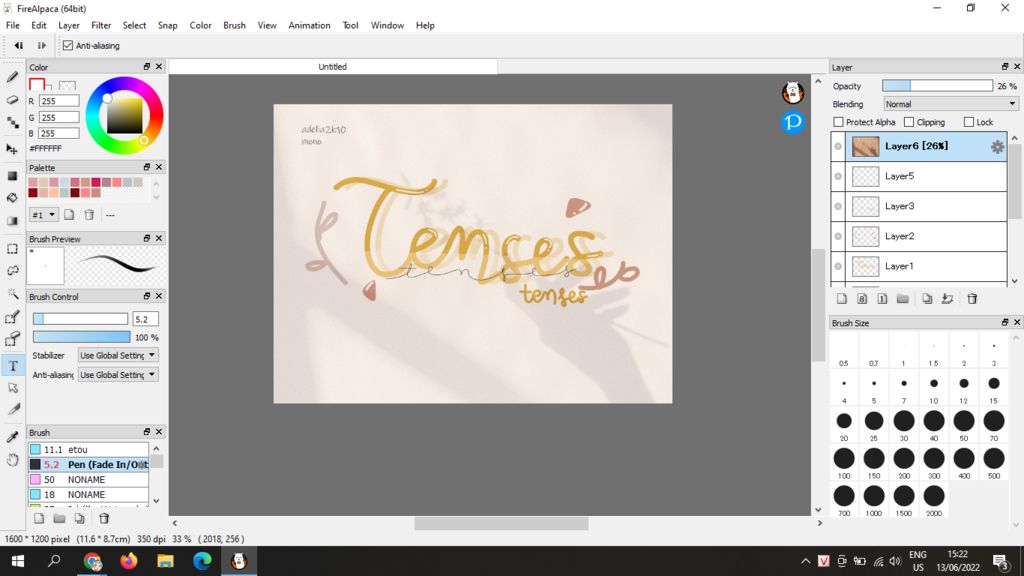Toggle visibility of Layer2
This screenshot has height=576, width=1024.
(x=838, y=236)
